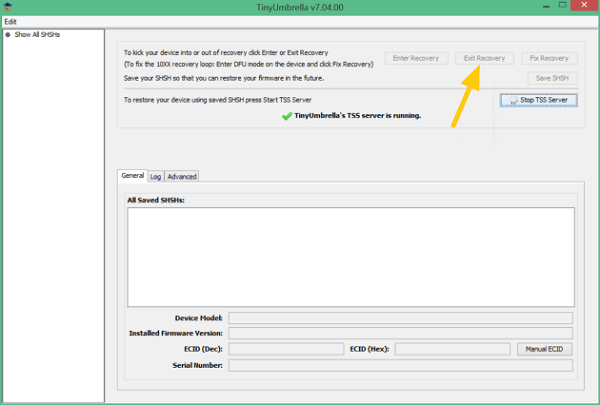The width and height of the screenshot is (600, 405).
Task: Click the 'Device Model:' label
Action: 199,318
